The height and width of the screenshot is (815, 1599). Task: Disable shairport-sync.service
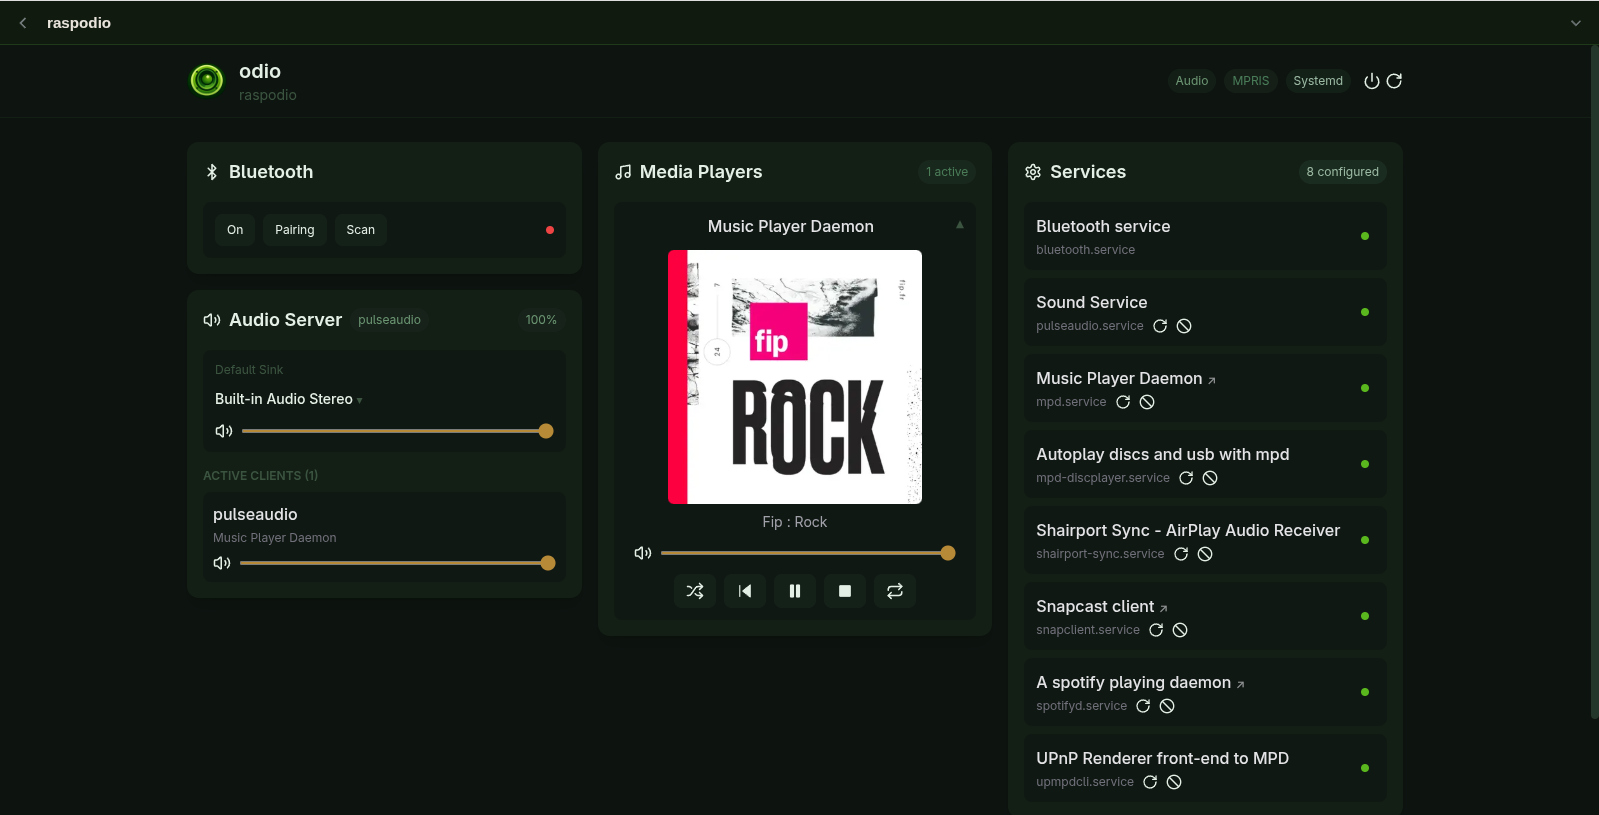[1205, 554]
